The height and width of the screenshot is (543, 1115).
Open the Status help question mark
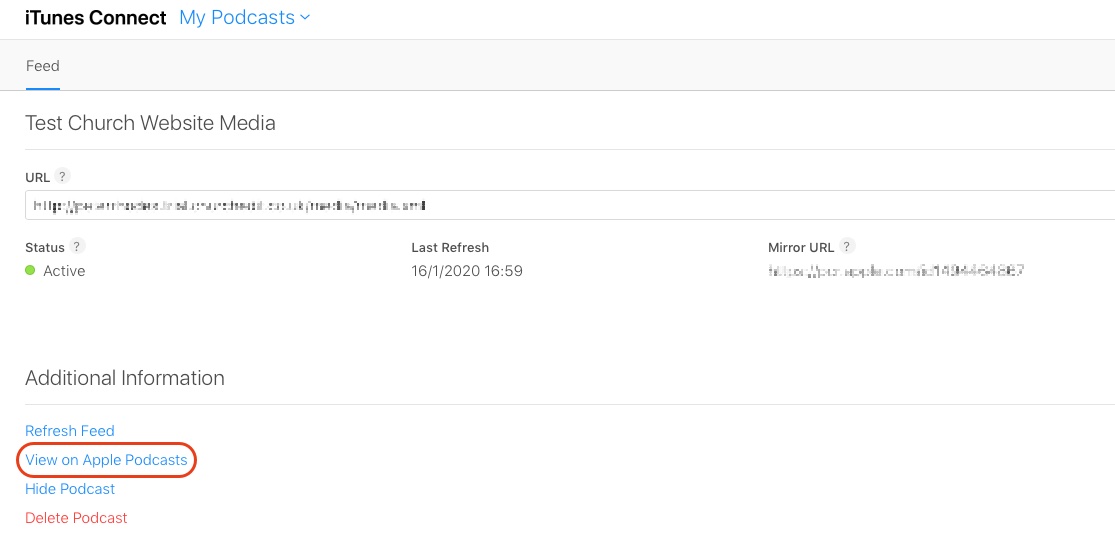[78, 247]
